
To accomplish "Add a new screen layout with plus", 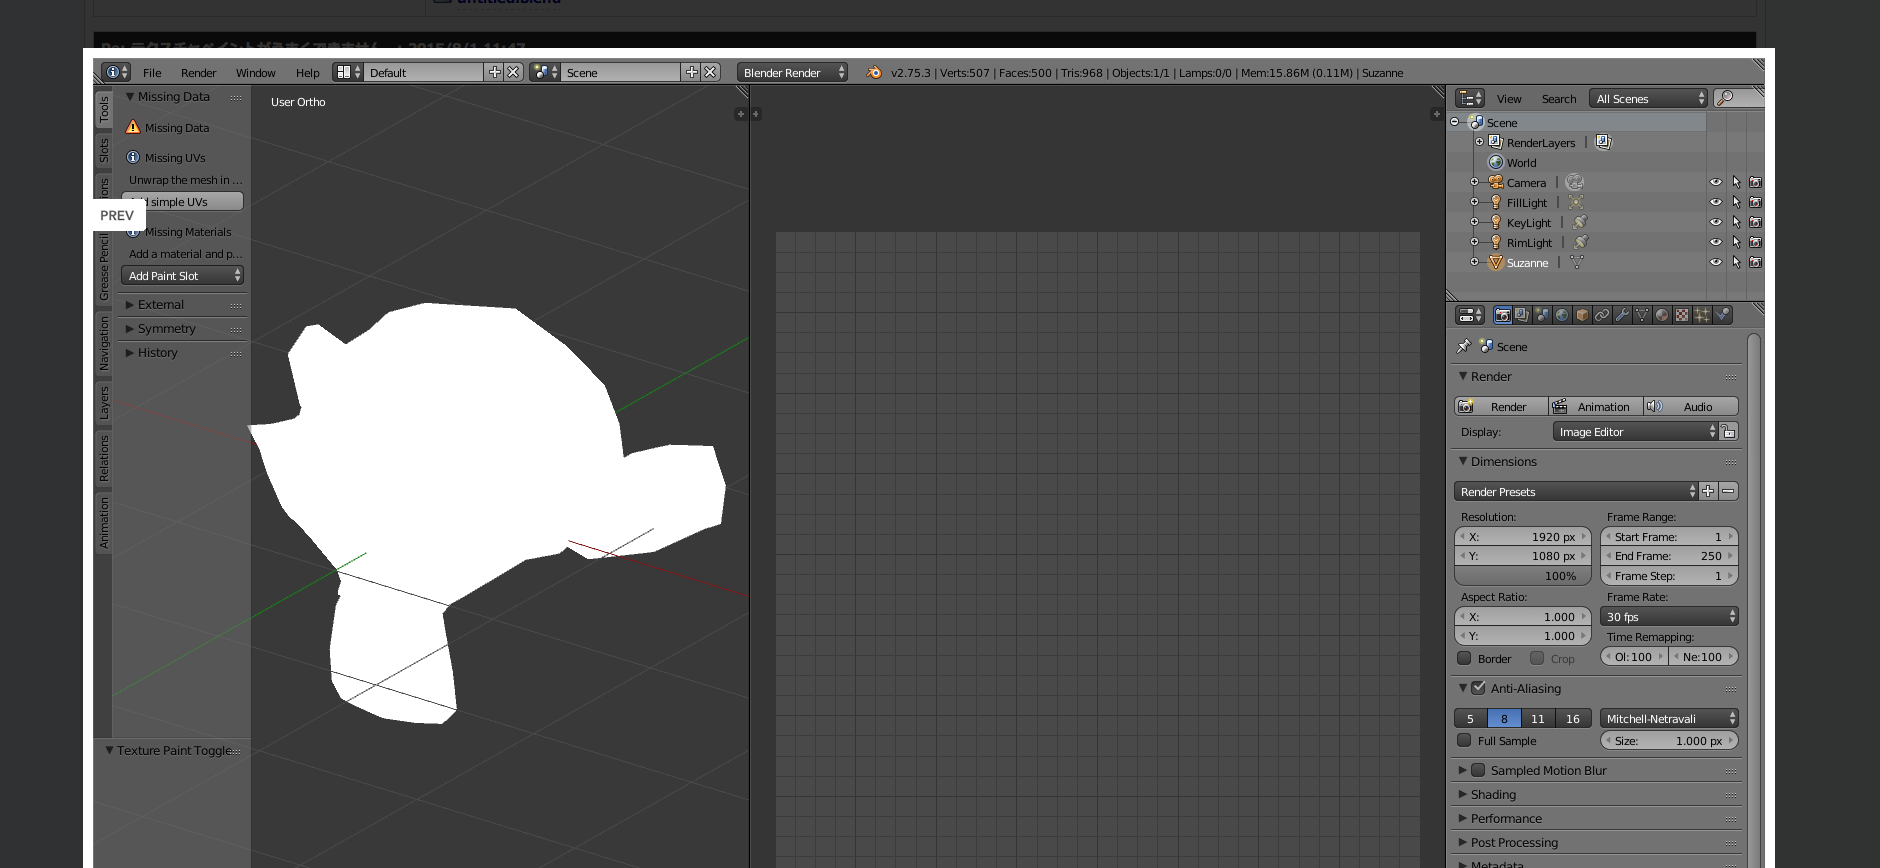I will tap(494, 72).
